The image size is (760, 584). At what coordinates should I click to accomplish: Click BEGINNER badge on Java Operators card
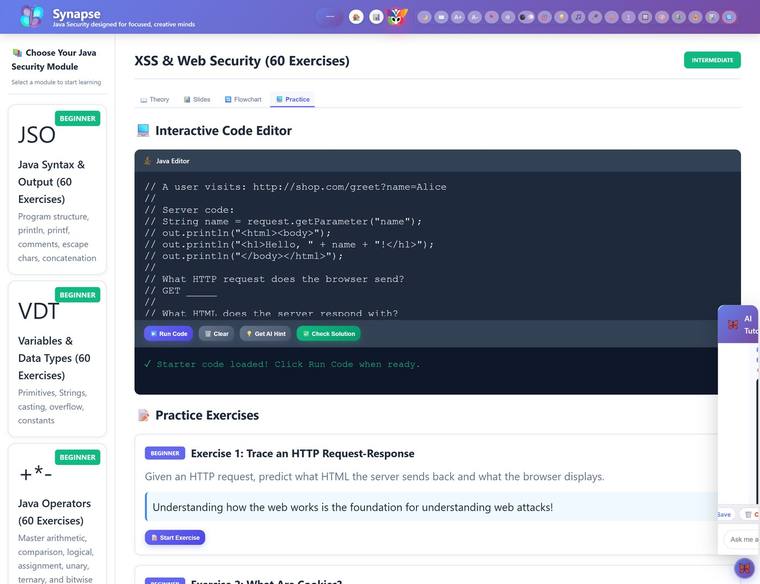click(x=78, y=457)
